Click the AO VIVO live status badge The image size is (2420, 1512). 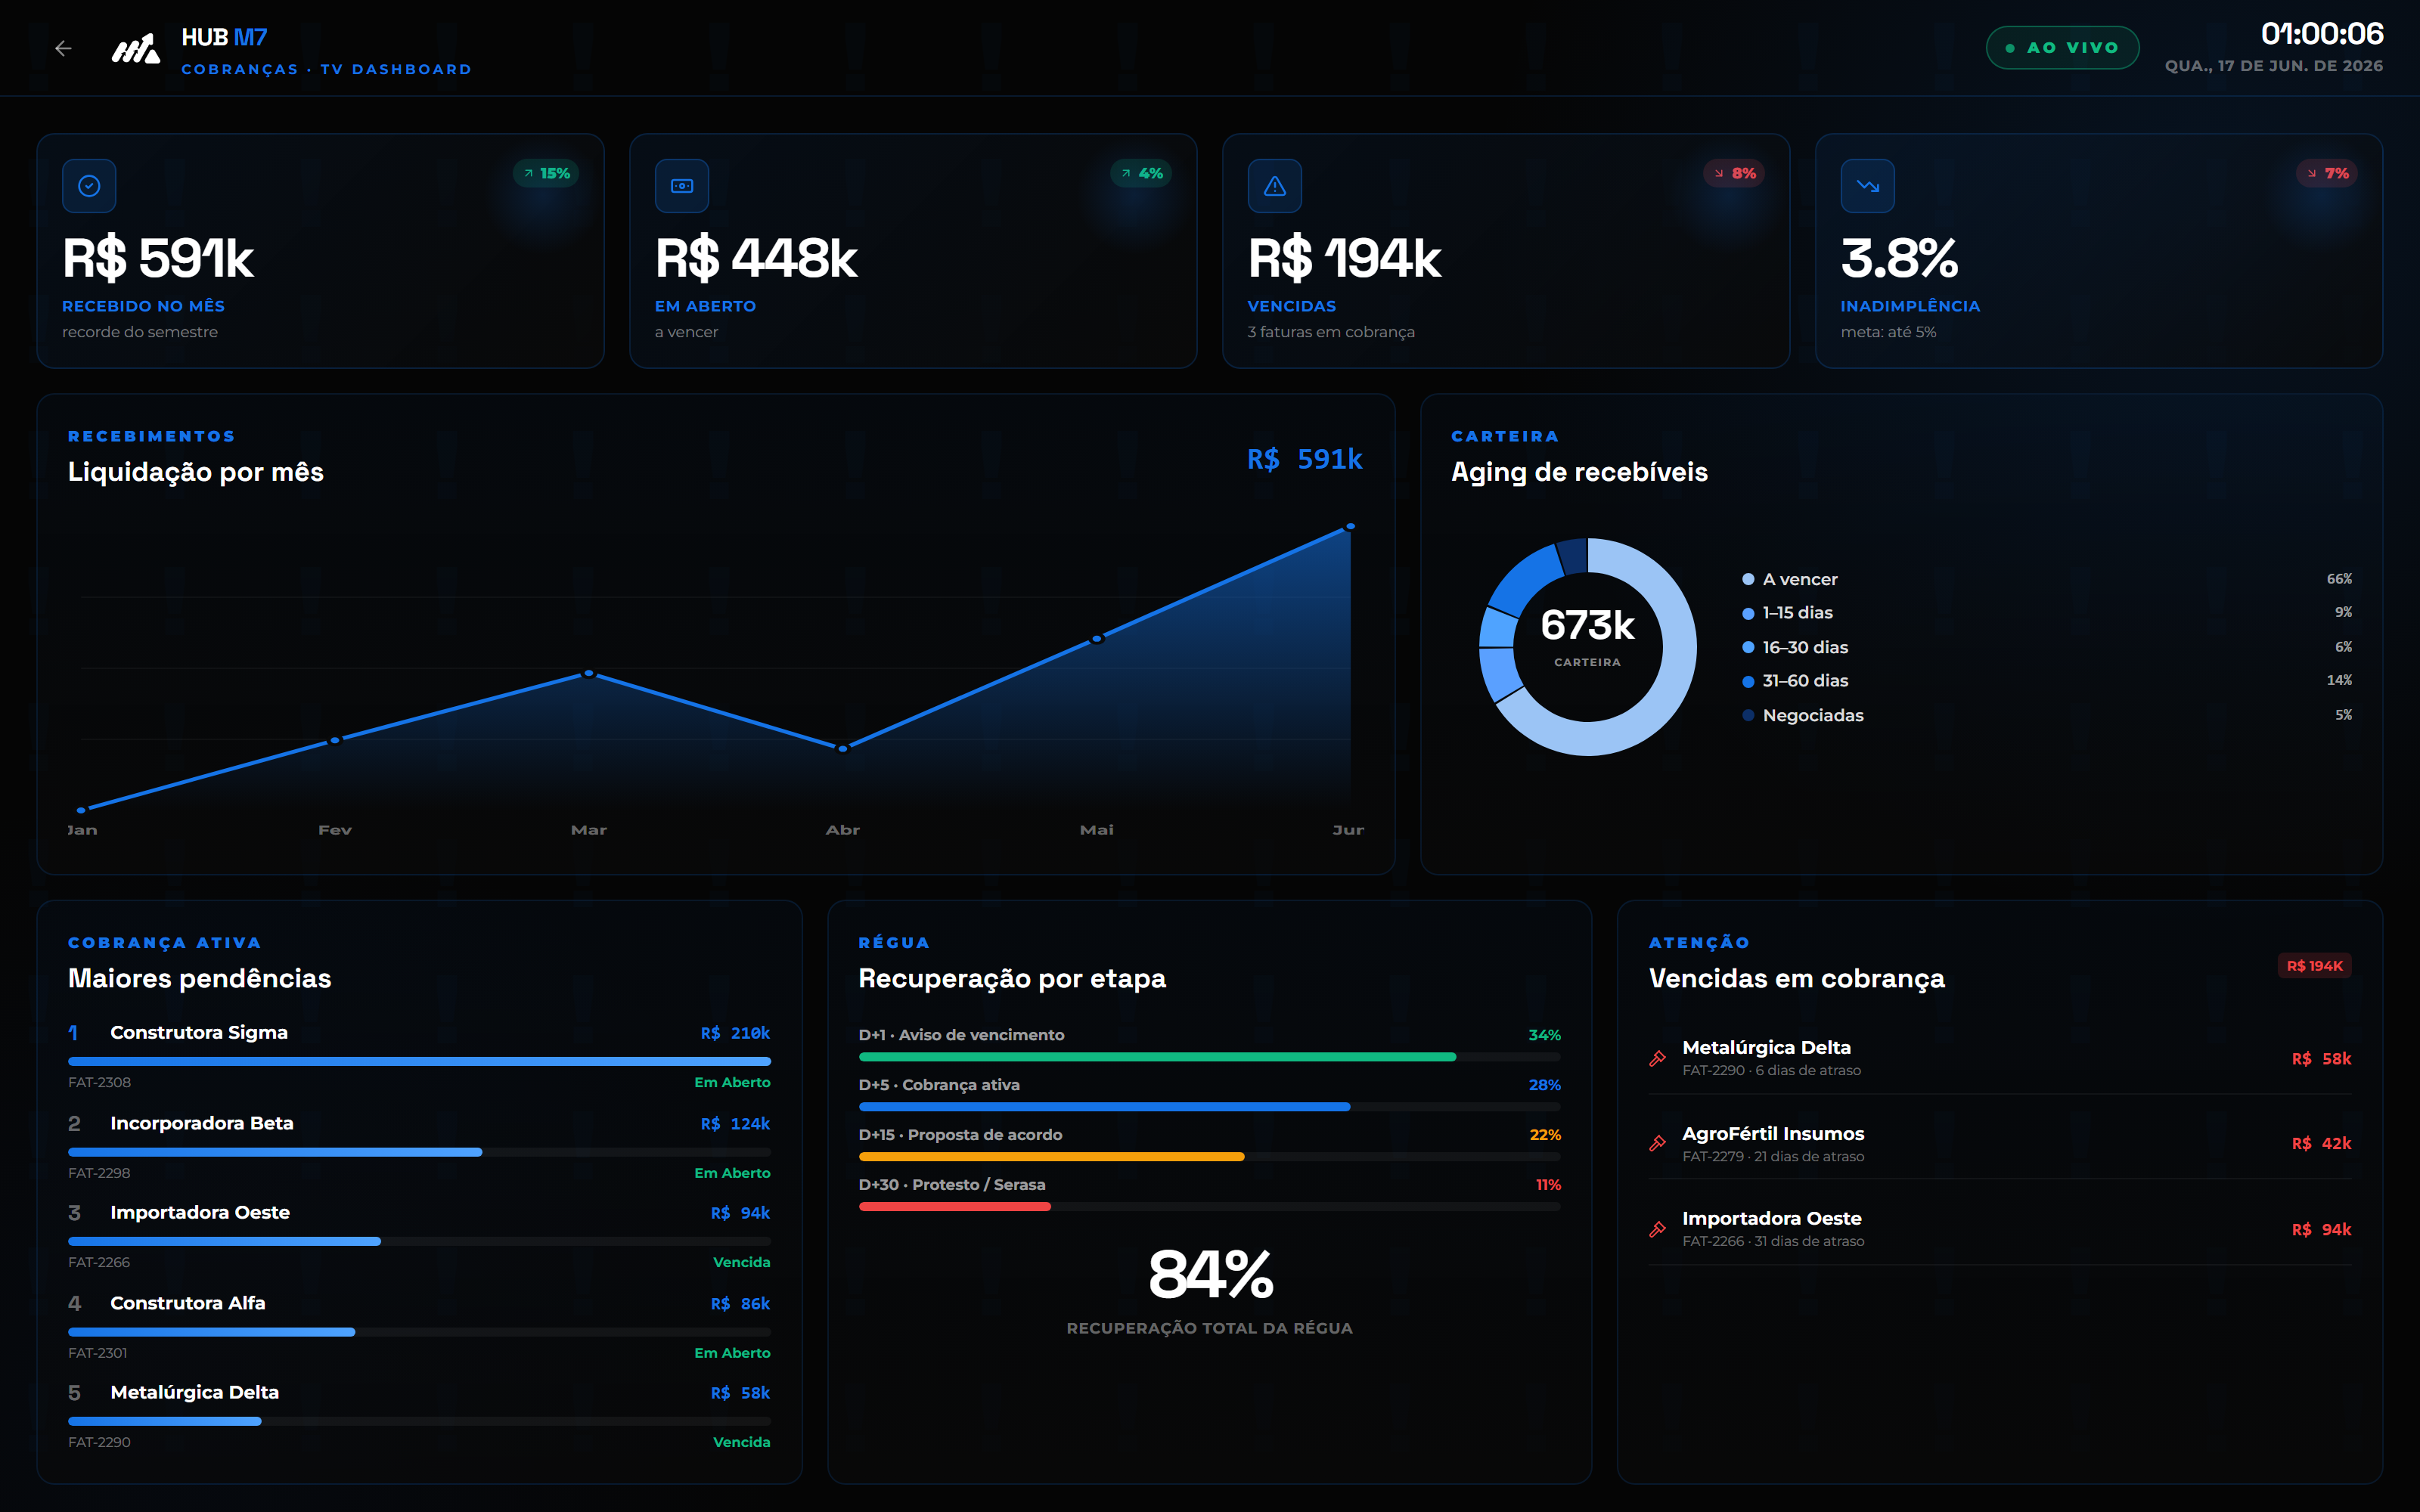[2062, 48]
